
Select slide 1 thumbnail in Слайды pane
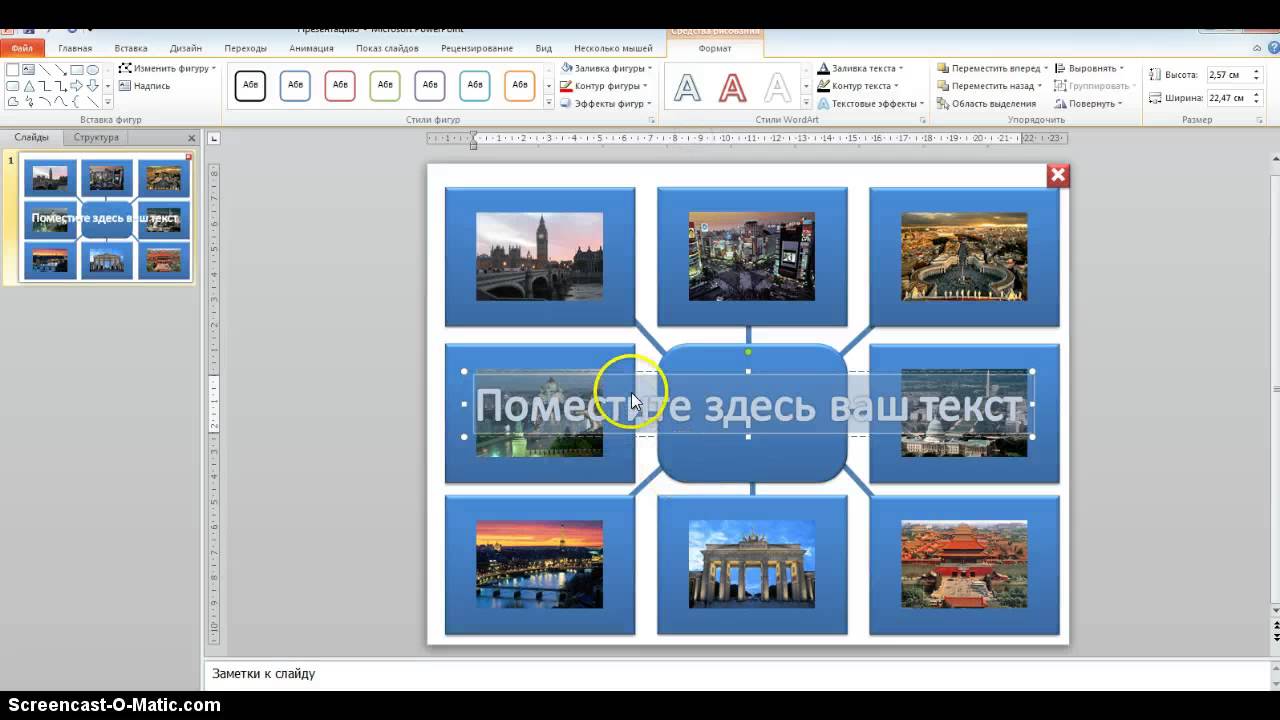point(104,220)
